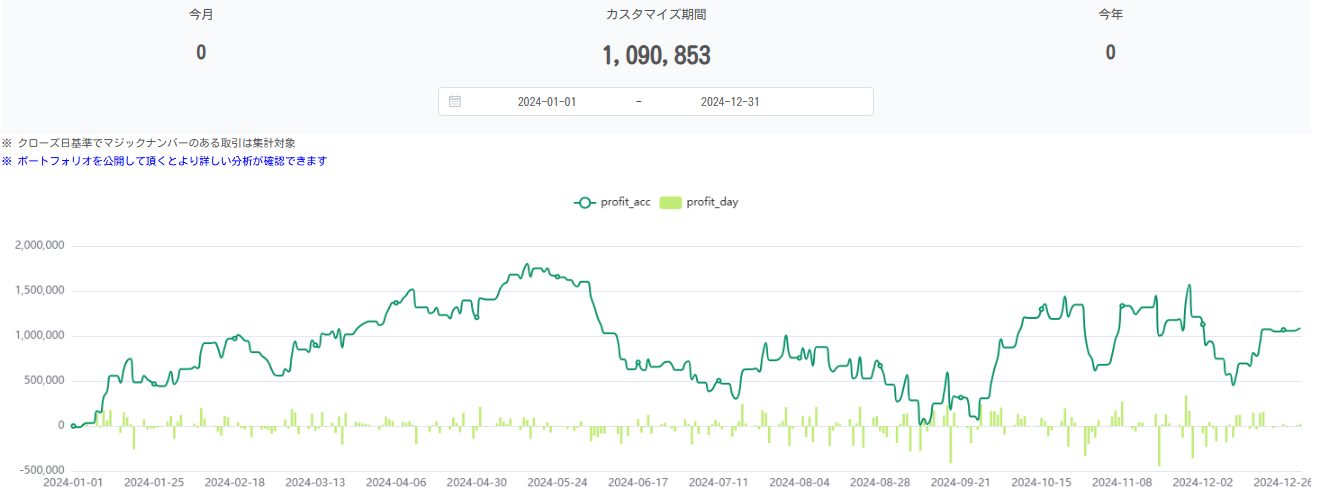Click the calendar icon in date range picker
Image resolution: width=1322 pixels, height=498 pixels.
pos(455,101)
